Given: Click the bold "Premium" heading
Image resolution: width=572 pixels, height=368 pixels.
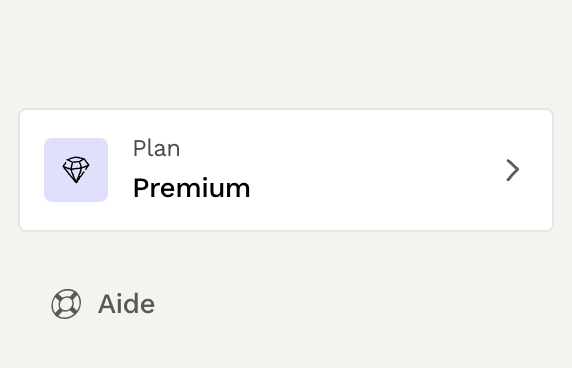Looking at the screenshot, I should pos(192,188).
